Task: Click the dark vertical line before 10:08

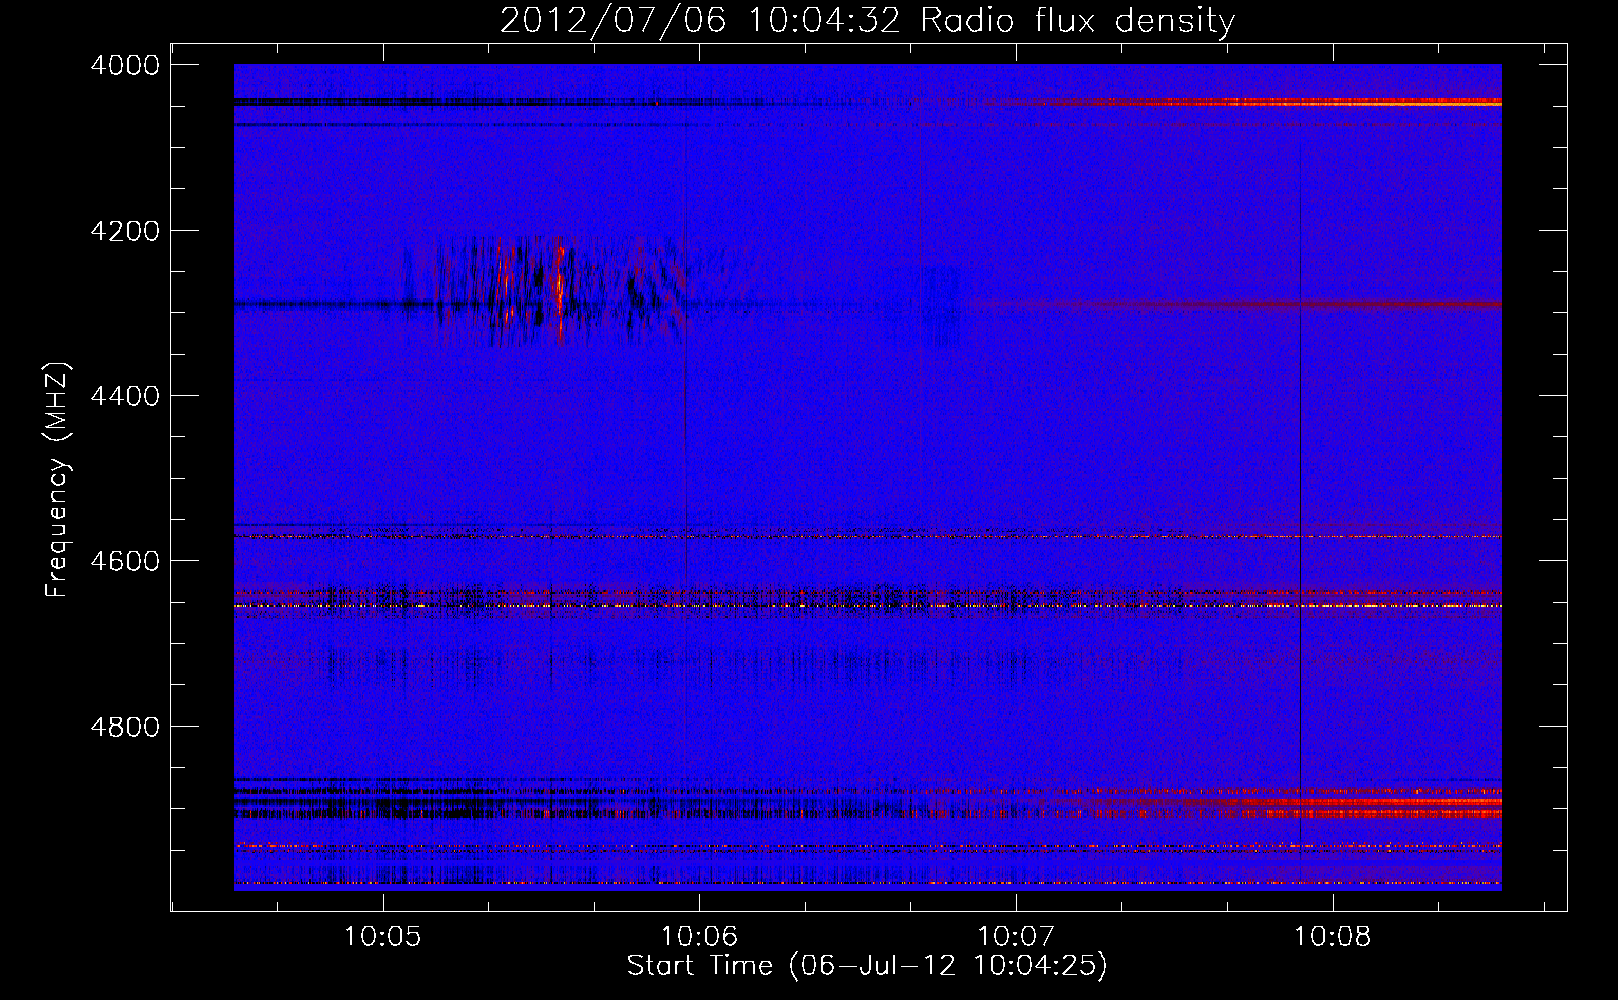Action: [1300, 490]
